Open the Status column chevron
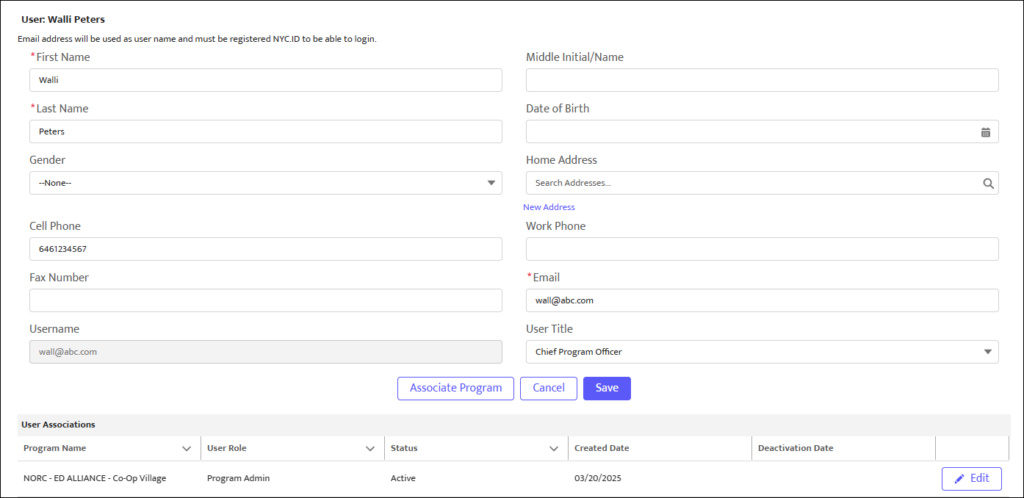Image resolution: width=1024 pixels, height=498 pixels. coord(554,448)
